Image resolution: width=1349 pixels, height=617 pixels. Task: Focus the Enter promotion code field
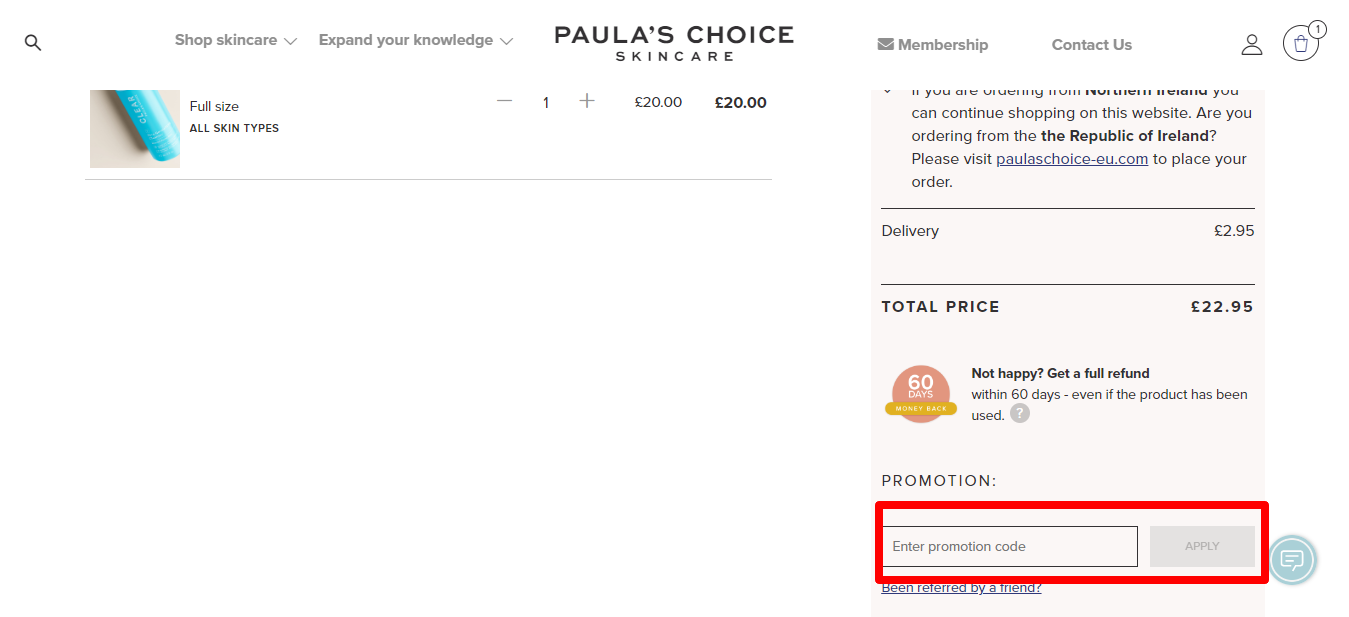coord(1010,546)
